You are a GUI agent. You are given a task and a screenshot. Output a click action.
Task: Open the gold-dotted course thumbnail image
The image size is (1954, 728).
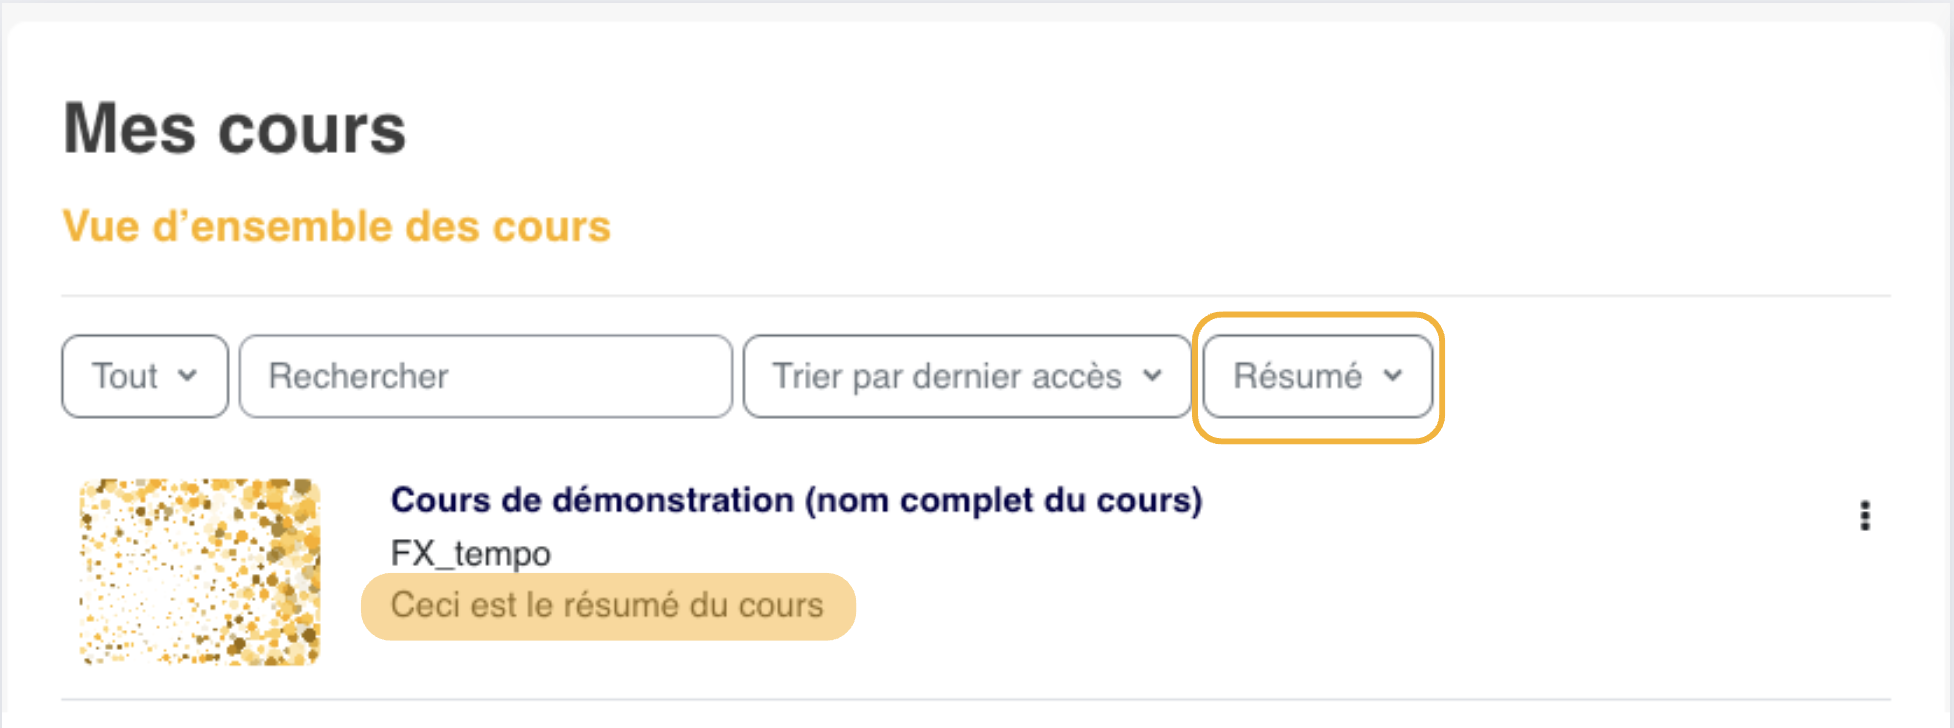tap(200, 572)
